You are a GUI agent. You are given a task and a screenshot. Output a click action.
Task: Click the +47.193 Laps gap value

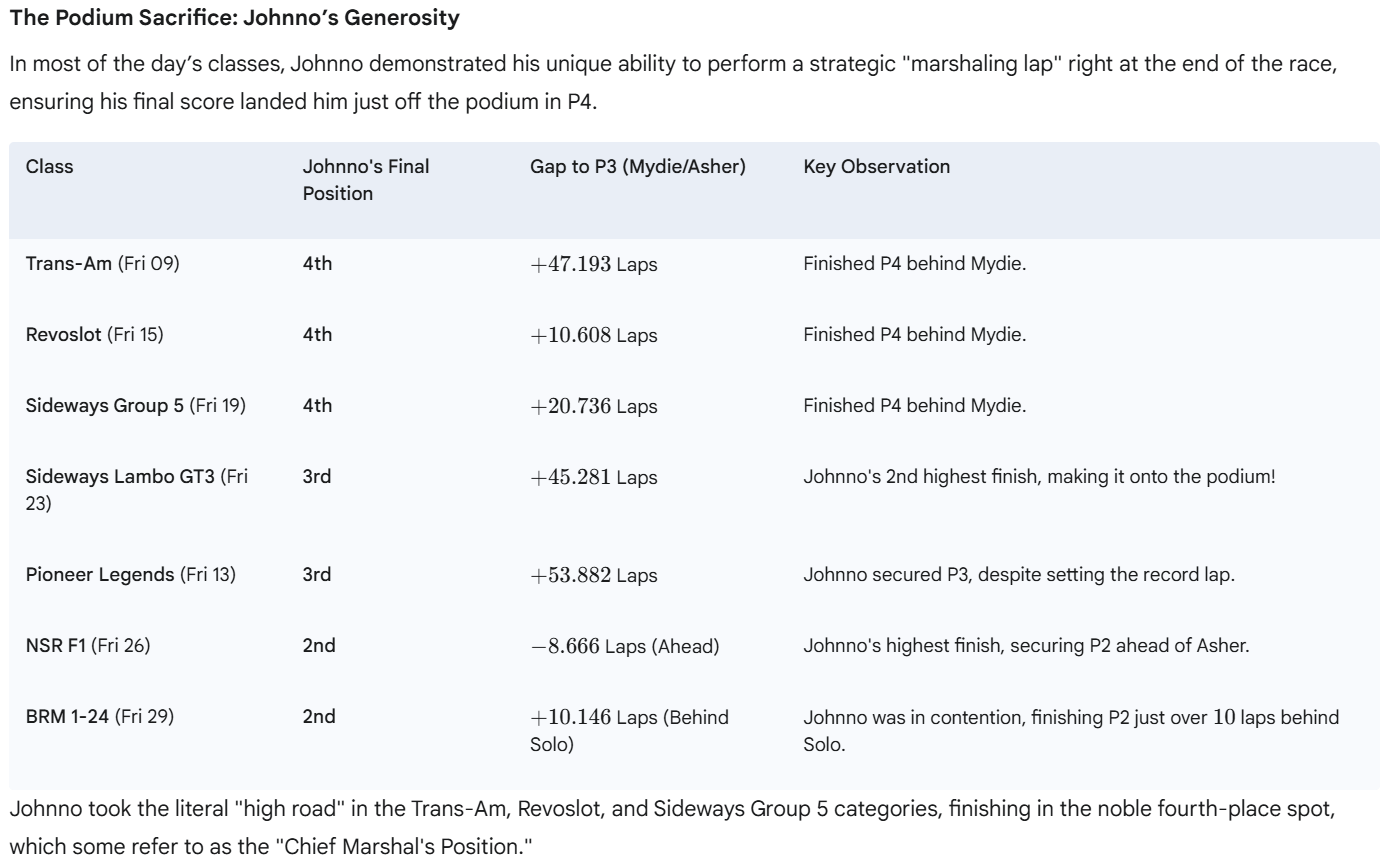(x=593, y=266)
